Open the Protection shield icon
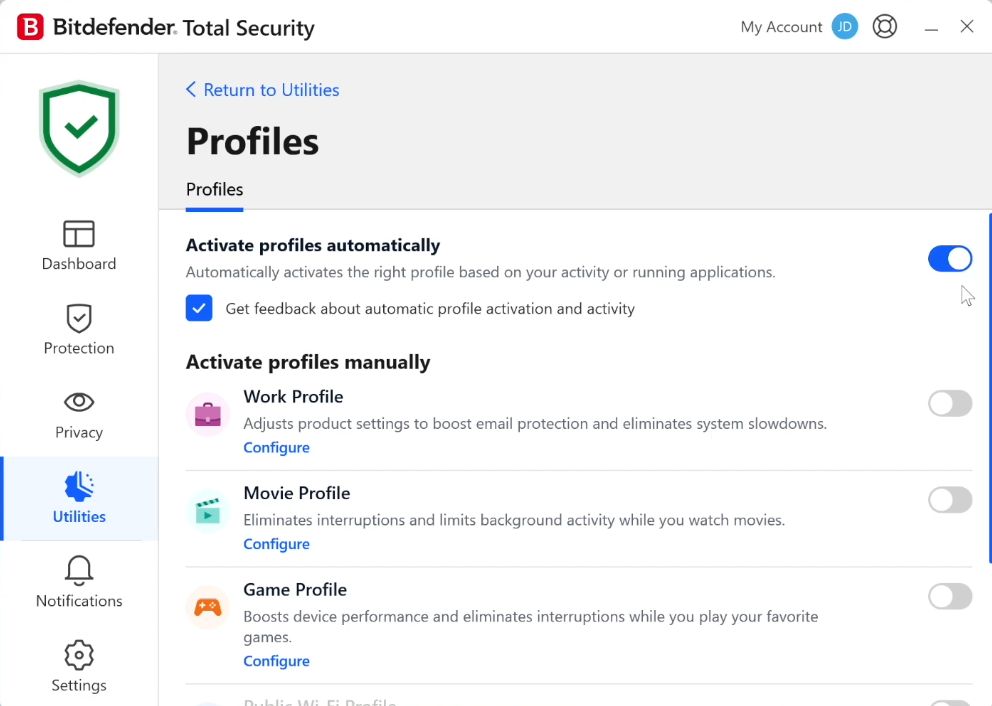This screenshot has height=706, width=992. click(79, 318)
